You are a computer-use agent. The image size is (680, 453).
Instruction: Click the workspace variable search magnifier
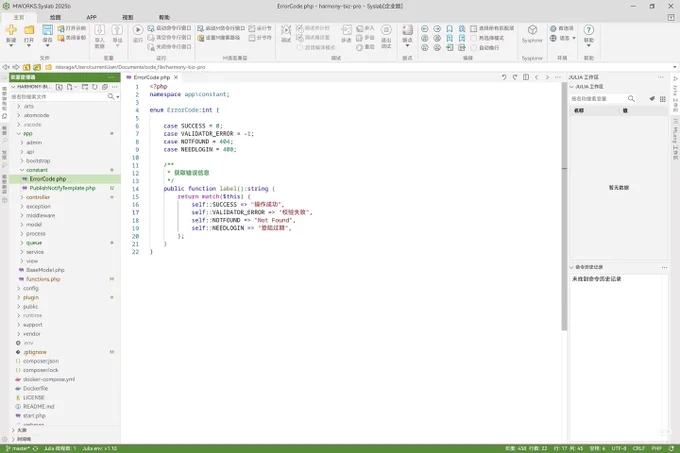point(631,99)
